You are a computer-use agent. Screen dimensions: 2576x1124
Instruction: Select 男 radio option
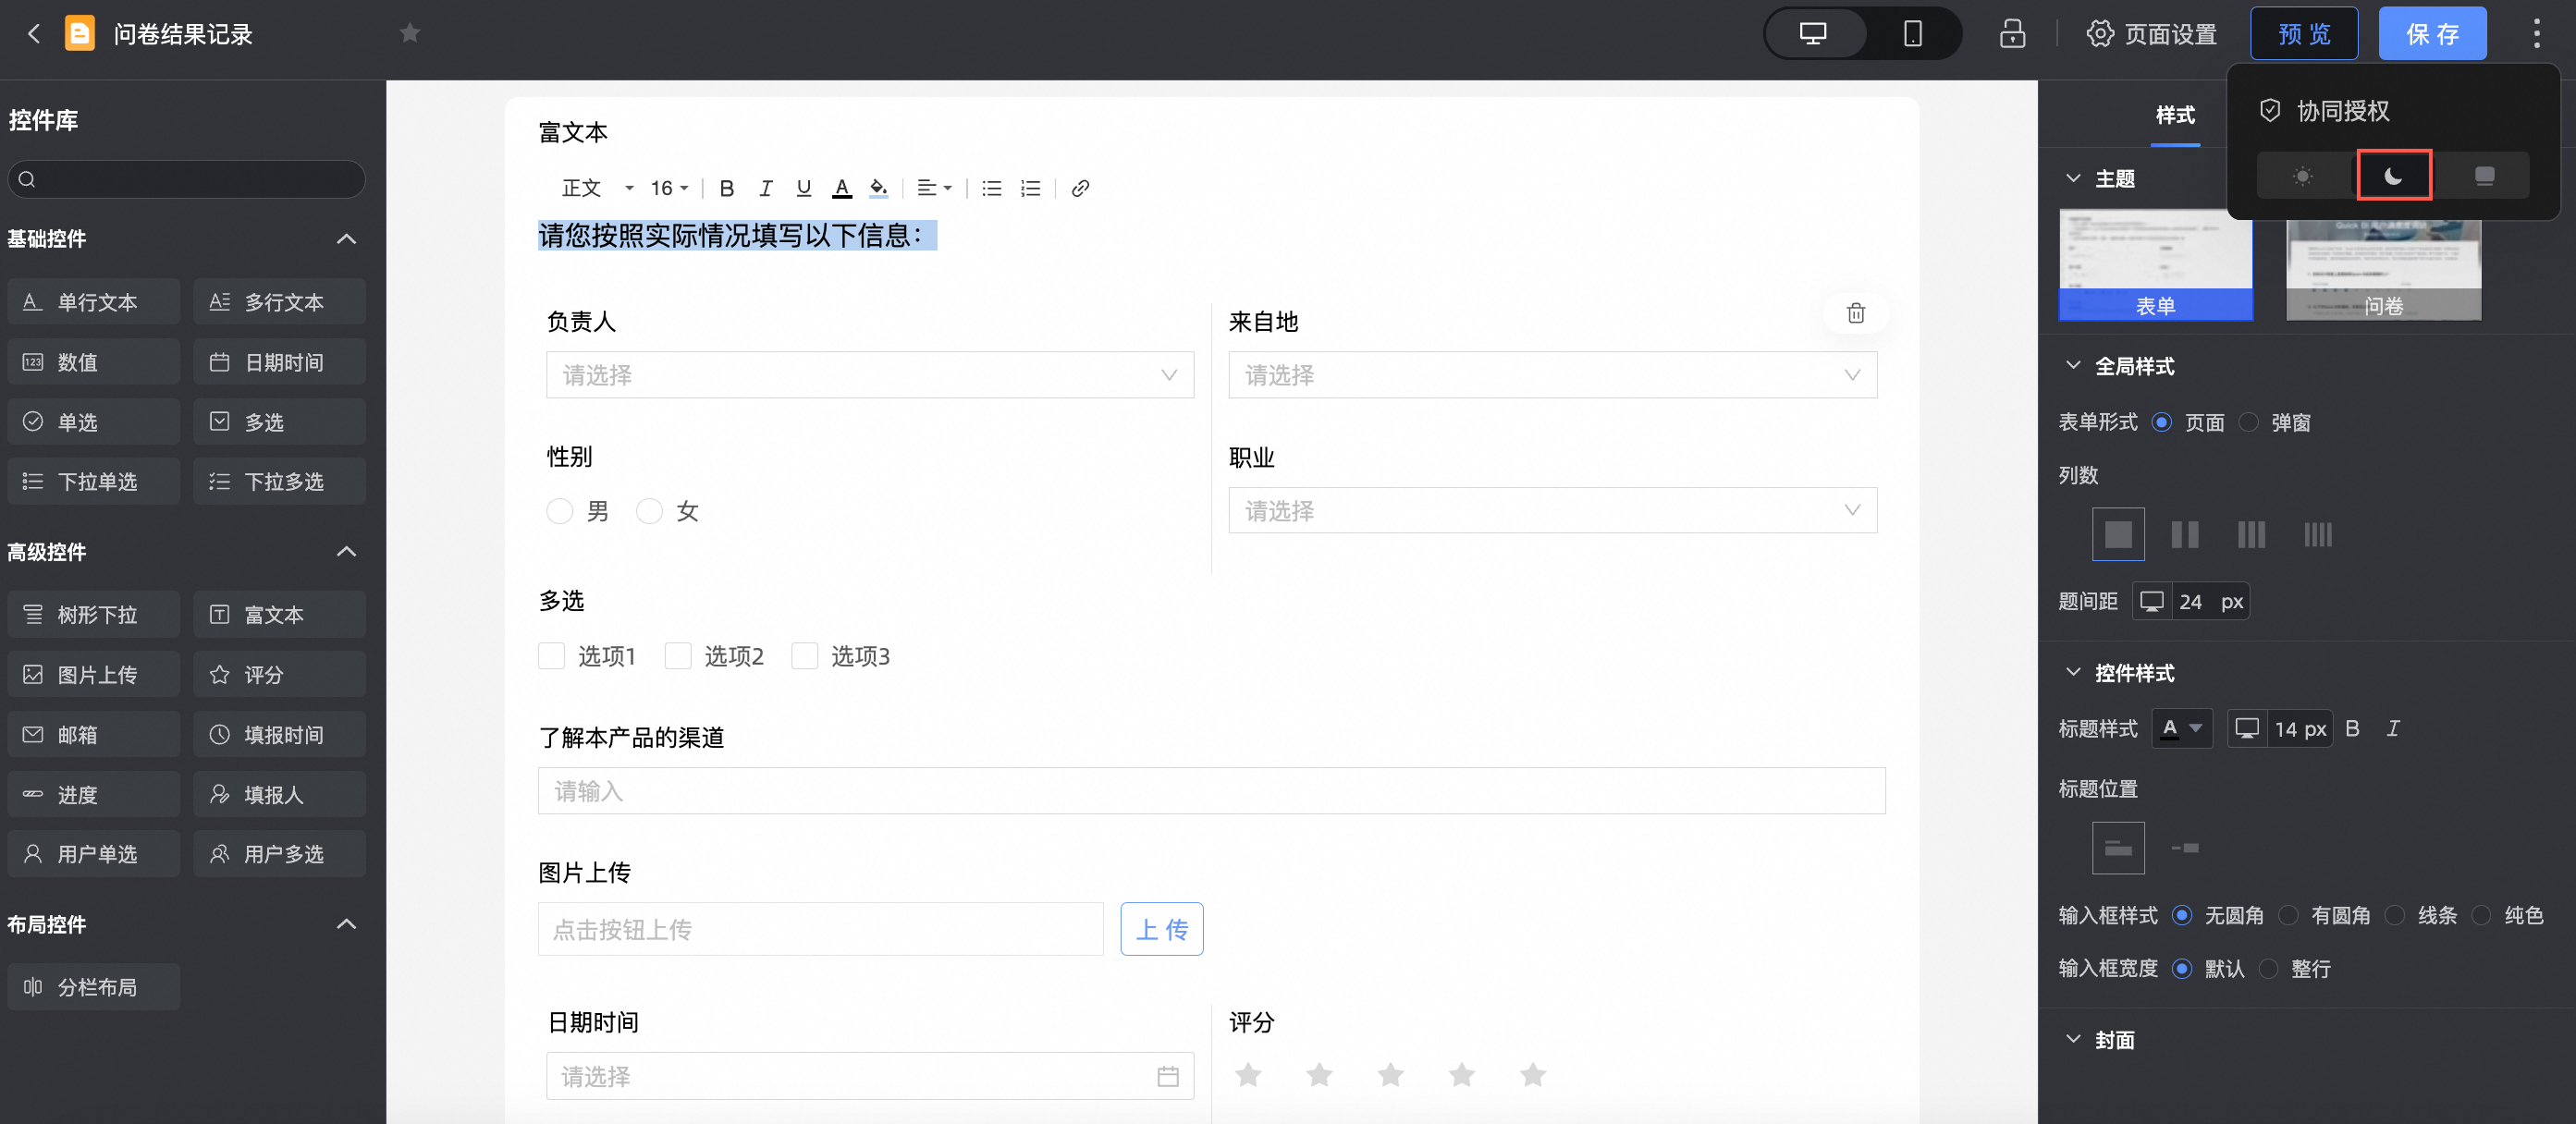pyautogui.click(x=560, y=511)
